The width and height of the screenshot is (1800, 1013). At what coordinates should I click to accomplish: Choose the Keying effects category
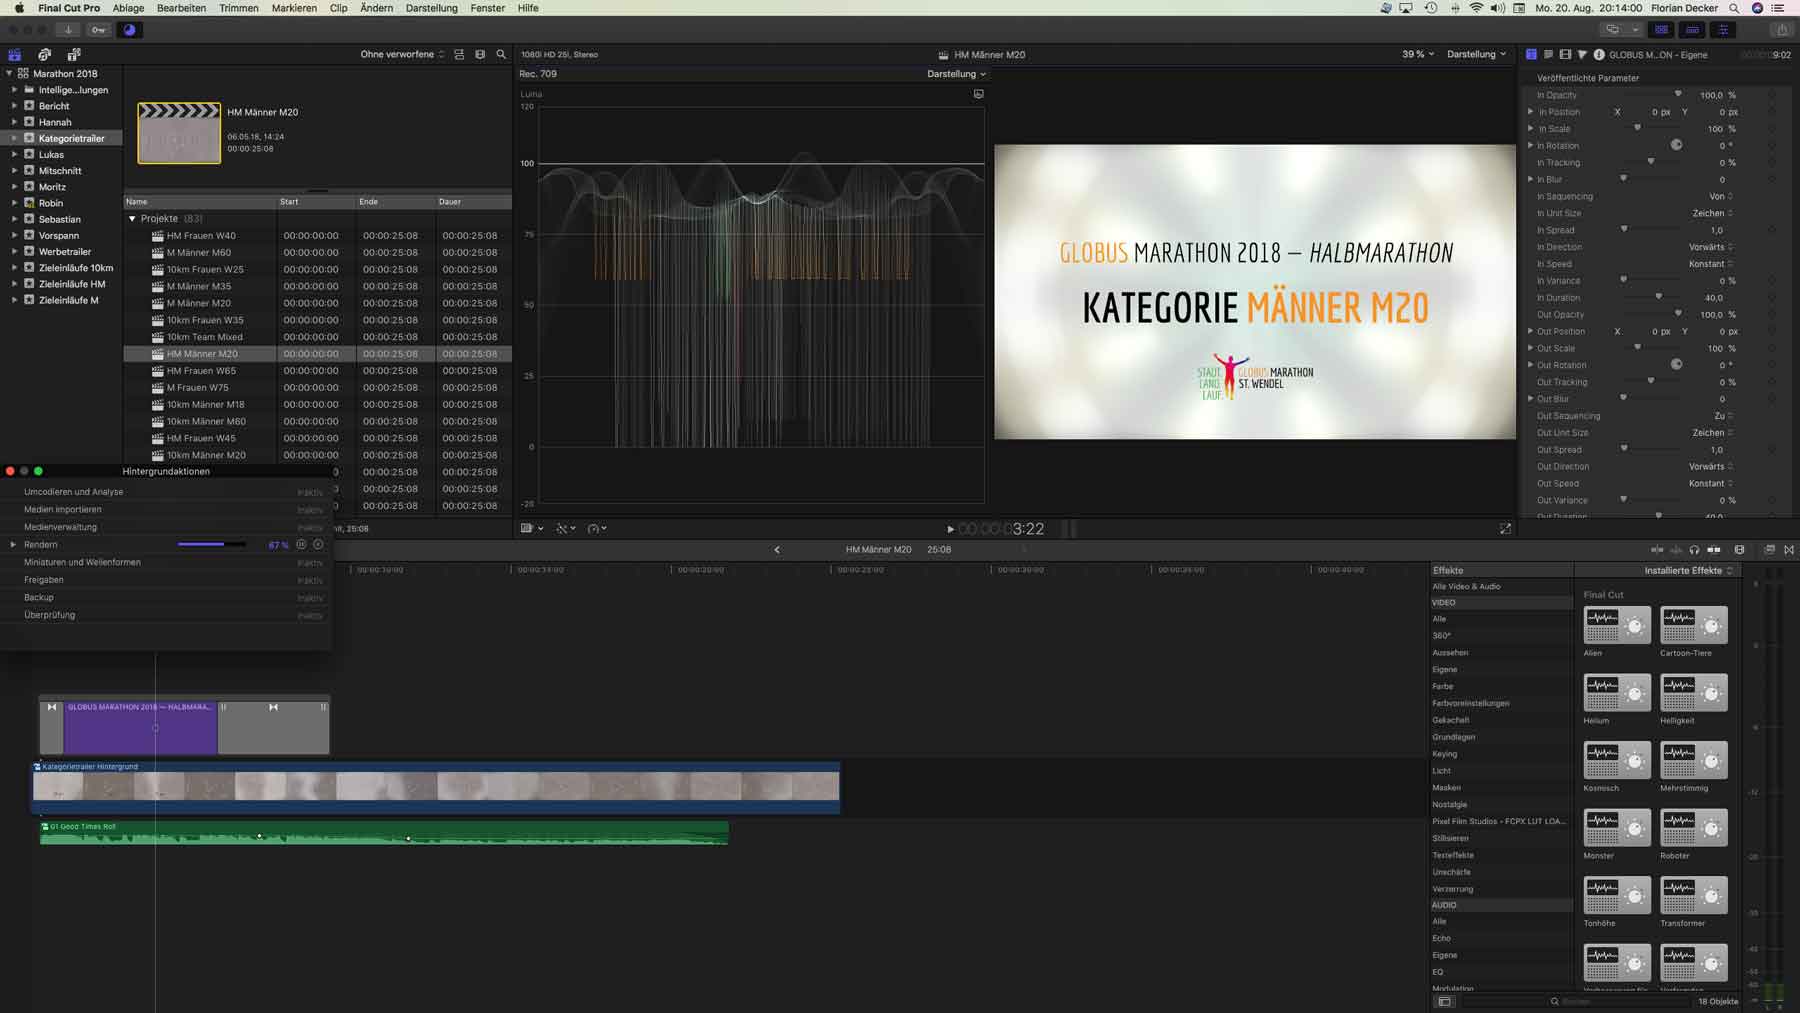(1444, 754)
